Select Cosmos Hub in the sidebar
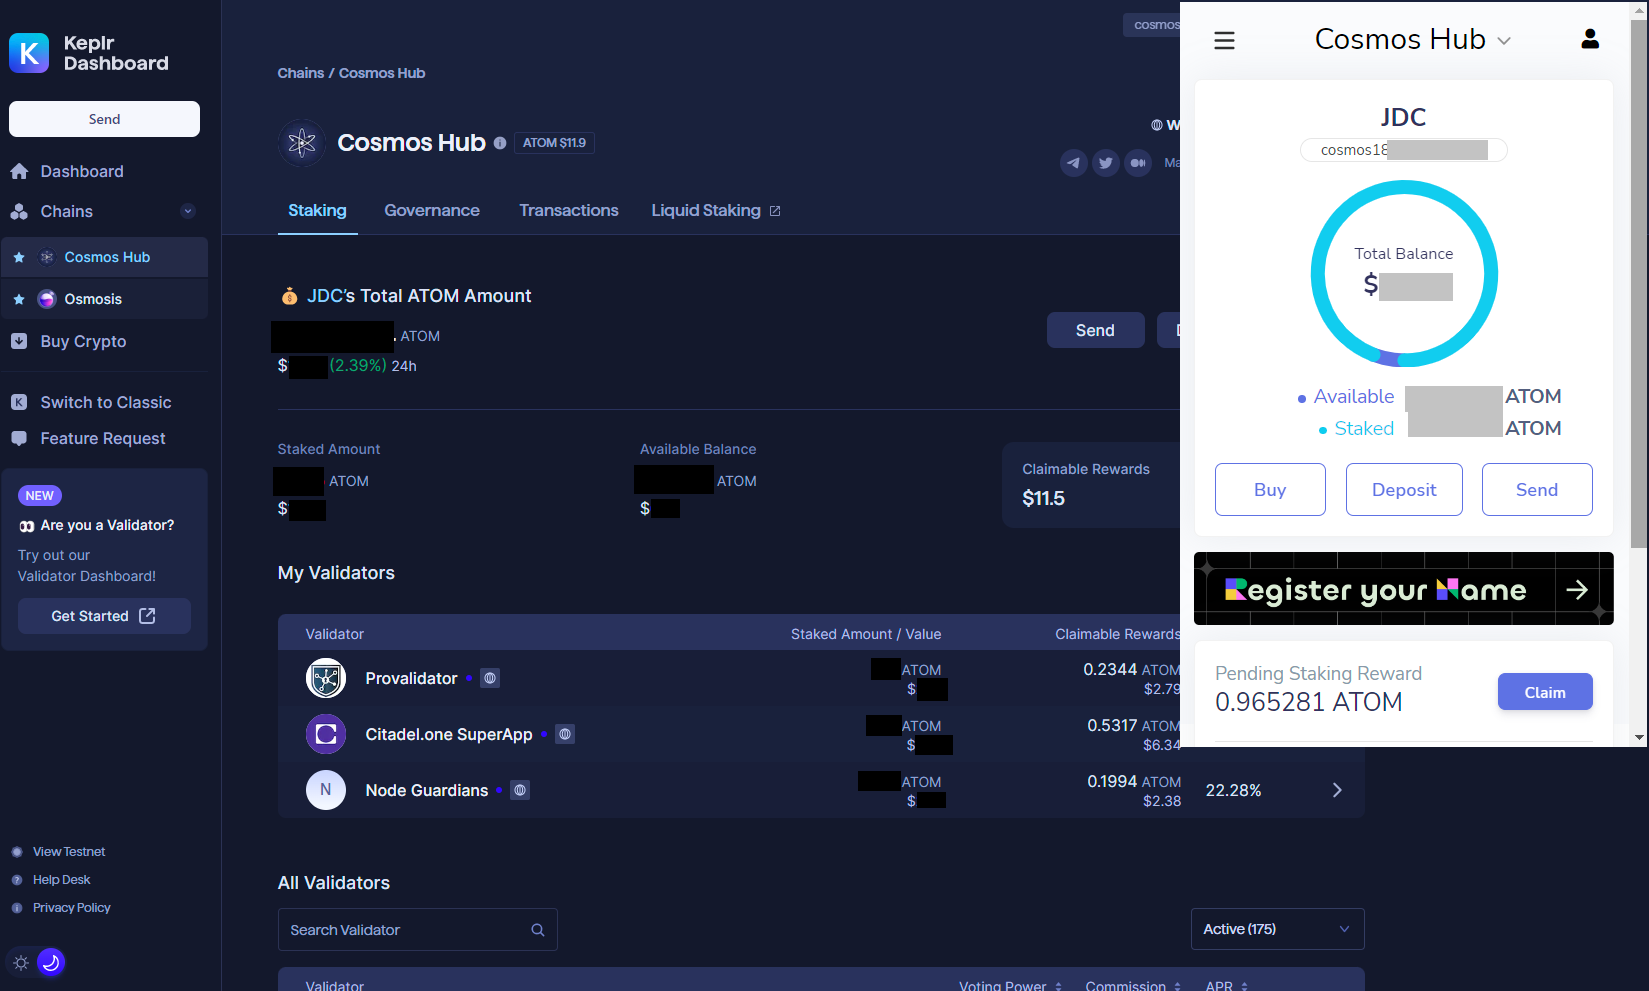Screen dimensions: 1649x991 pyautogui.click(x=105, y=257)
